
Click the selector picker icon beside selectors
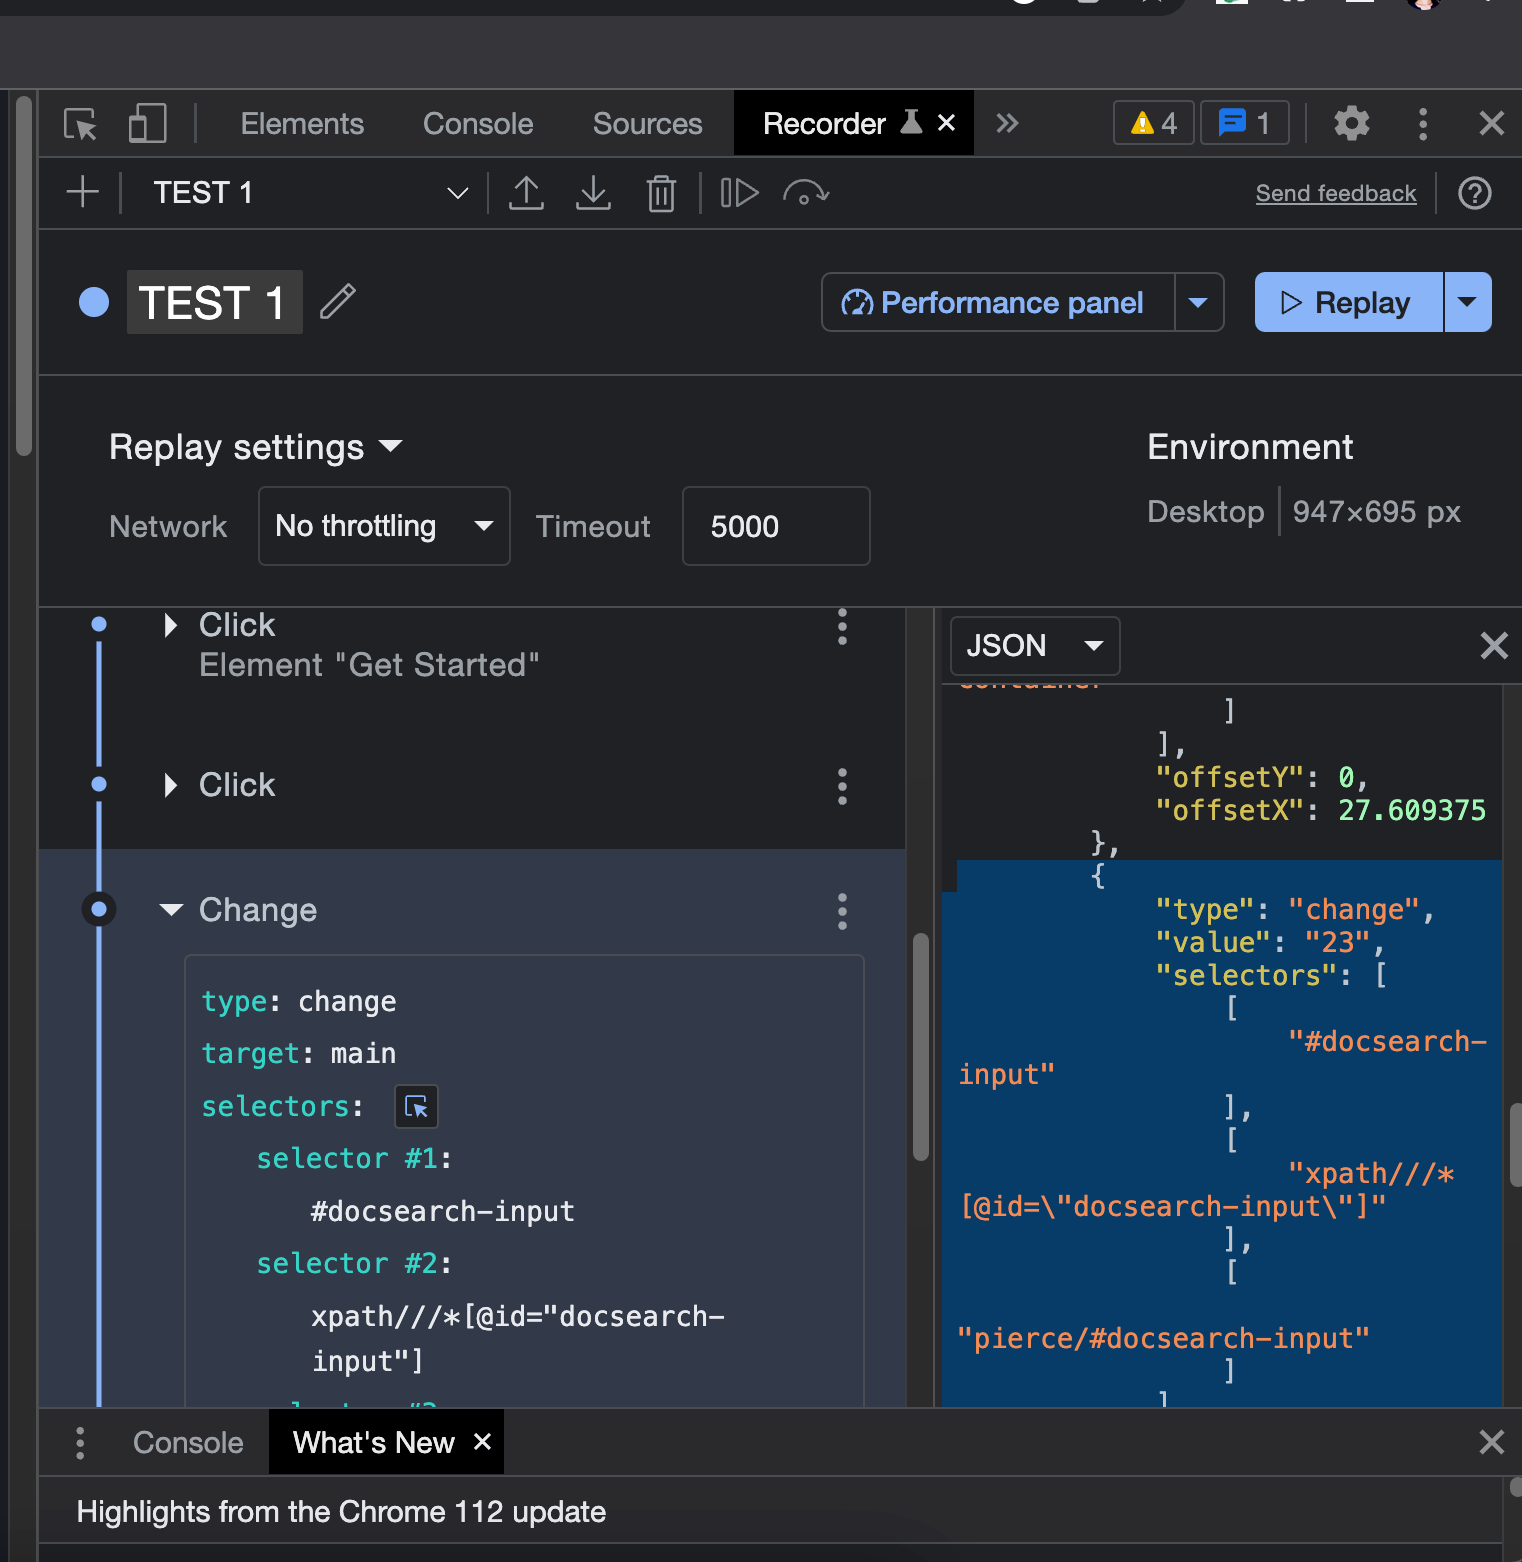pos(416,1106)
